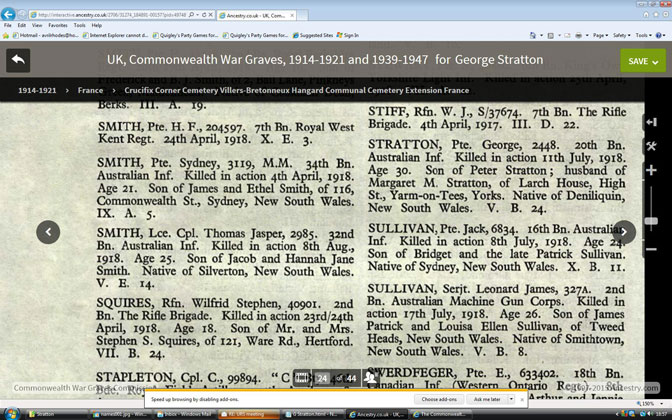Click the people index icon in bottom toolbar
Viewport: 672px width, 420px height.
coord(369,378)
